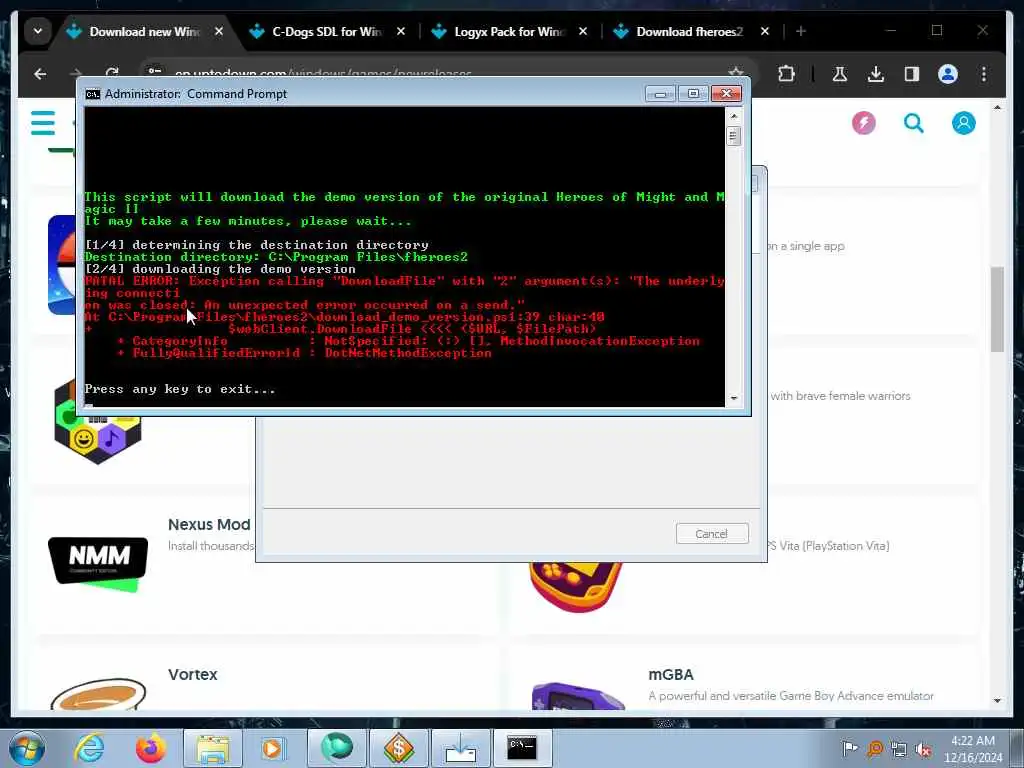Toggle the browser side panel
1024x768 pixels.
[x=912, y=74]
